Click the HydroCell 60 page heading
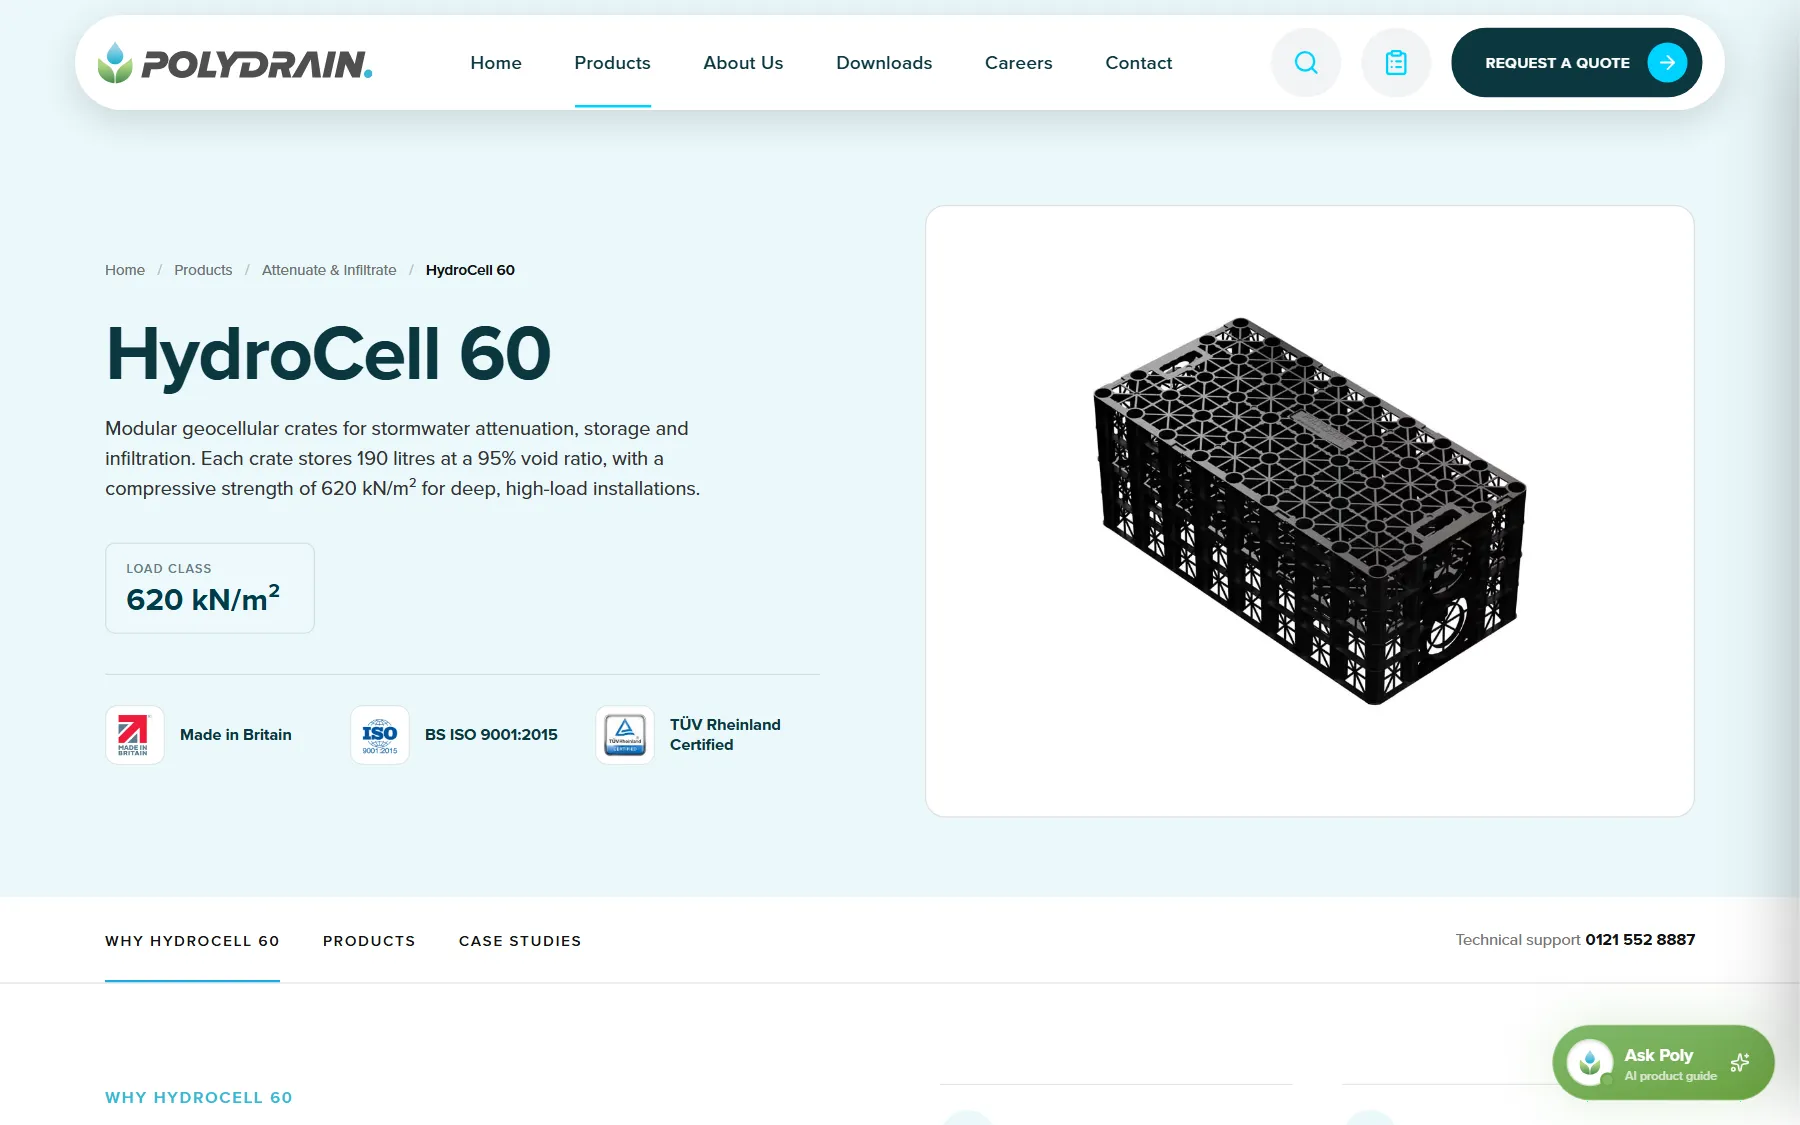Viewport: 1800px width, 1125px height. point(328,354)
